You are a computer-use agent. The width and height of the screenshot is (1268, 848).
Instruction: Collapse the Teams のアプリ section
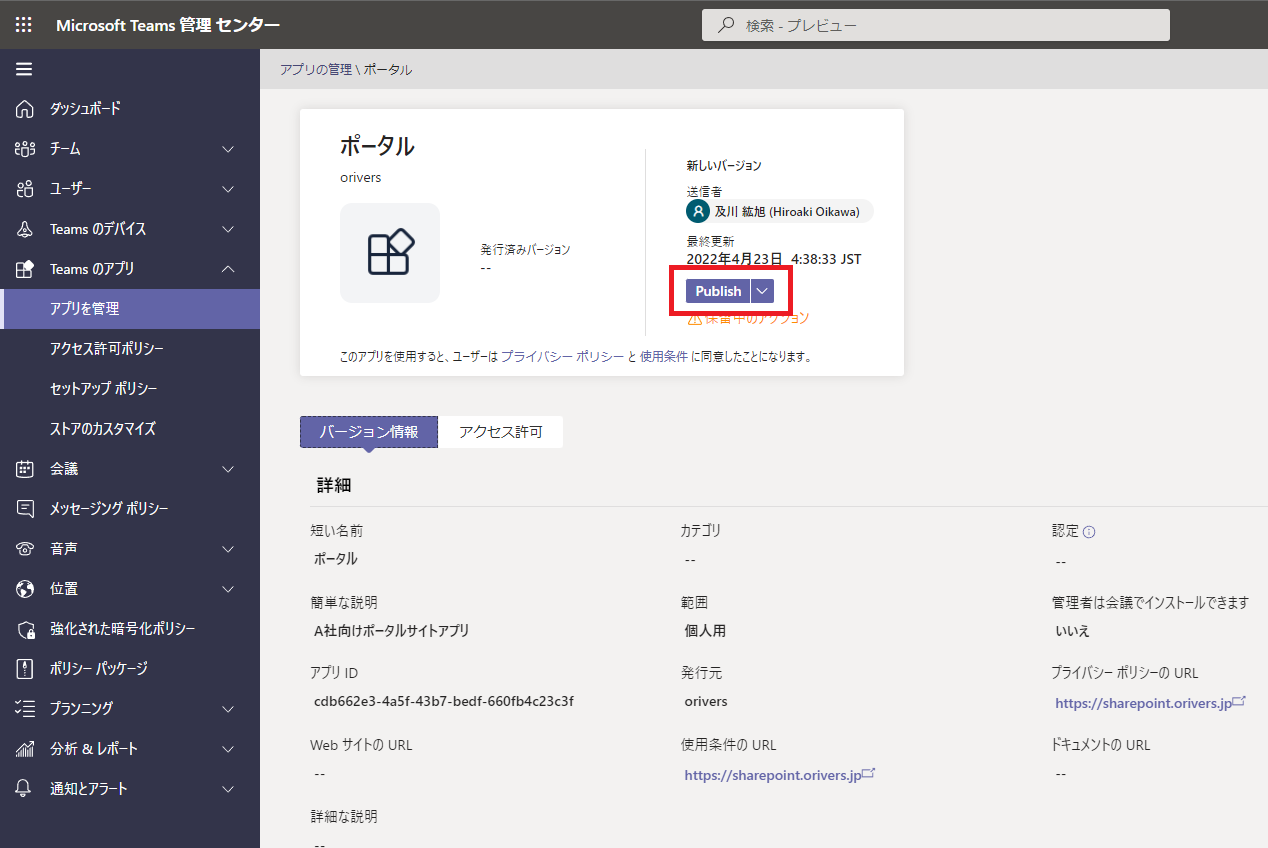tap(228, 269)
